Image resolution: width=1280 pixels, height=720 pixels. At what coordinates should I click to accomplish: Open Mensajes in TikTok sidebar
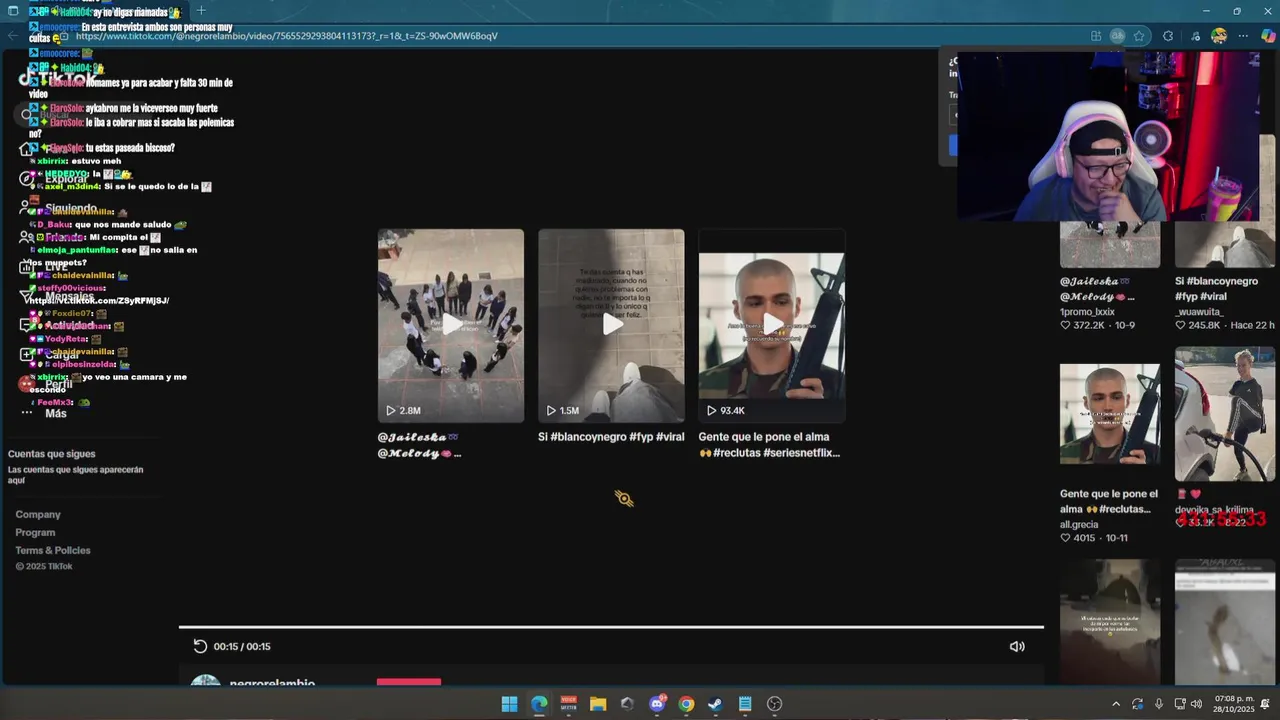(x=57, y=296)
